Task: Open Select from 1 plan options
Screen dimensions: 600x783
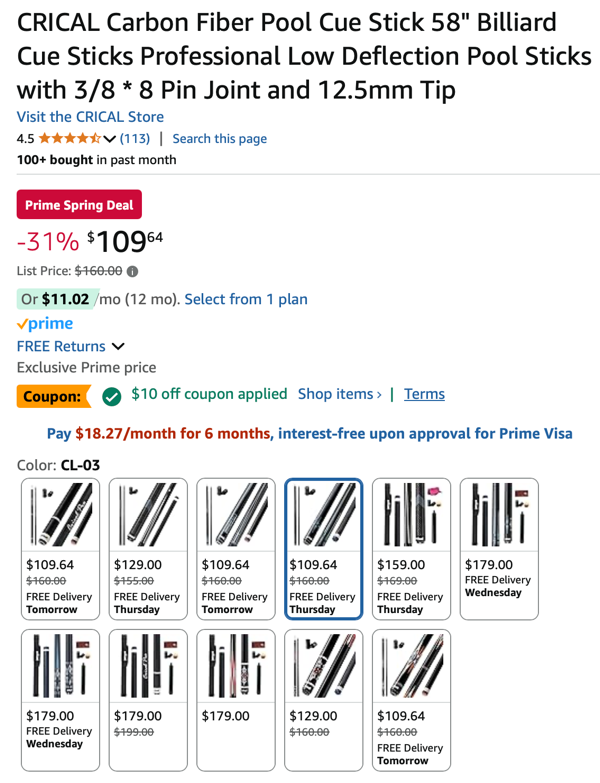Action: [x=246, y=299]
